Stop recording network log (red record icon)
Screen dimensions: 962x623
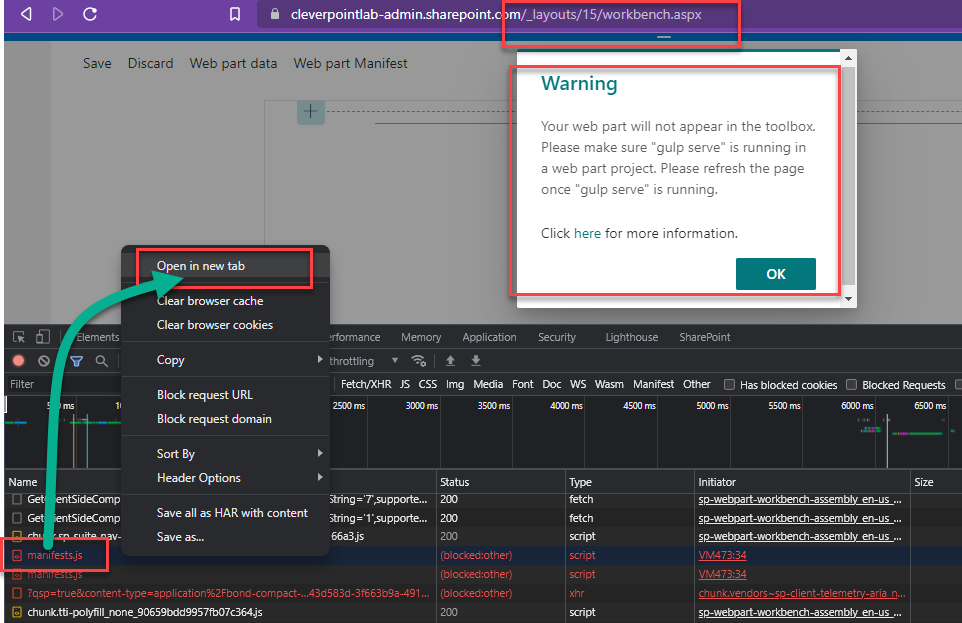[19, 360]
